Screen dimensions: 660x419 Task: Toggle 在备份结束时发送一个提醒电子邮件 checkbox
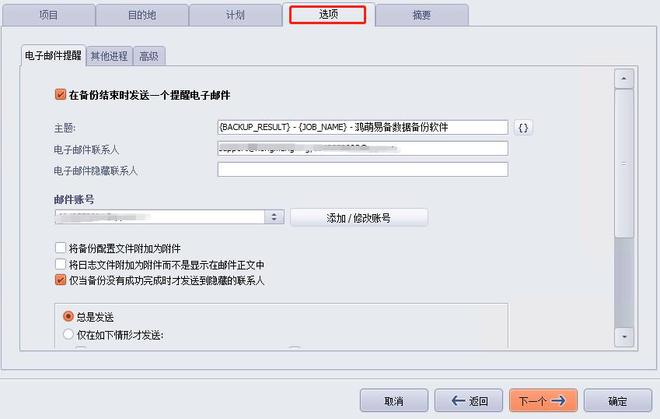61,94
